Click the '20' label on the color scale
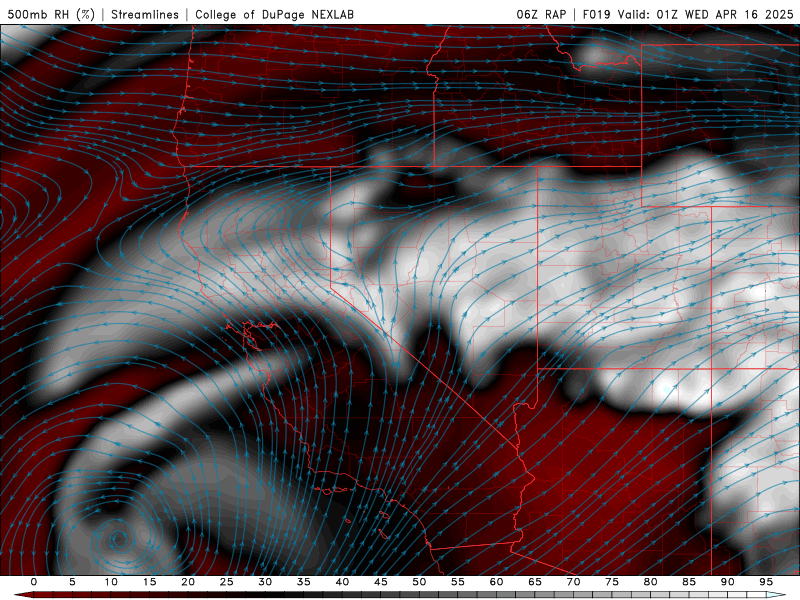The width and height of the screenshot is (800, 600). click(188, 582)
